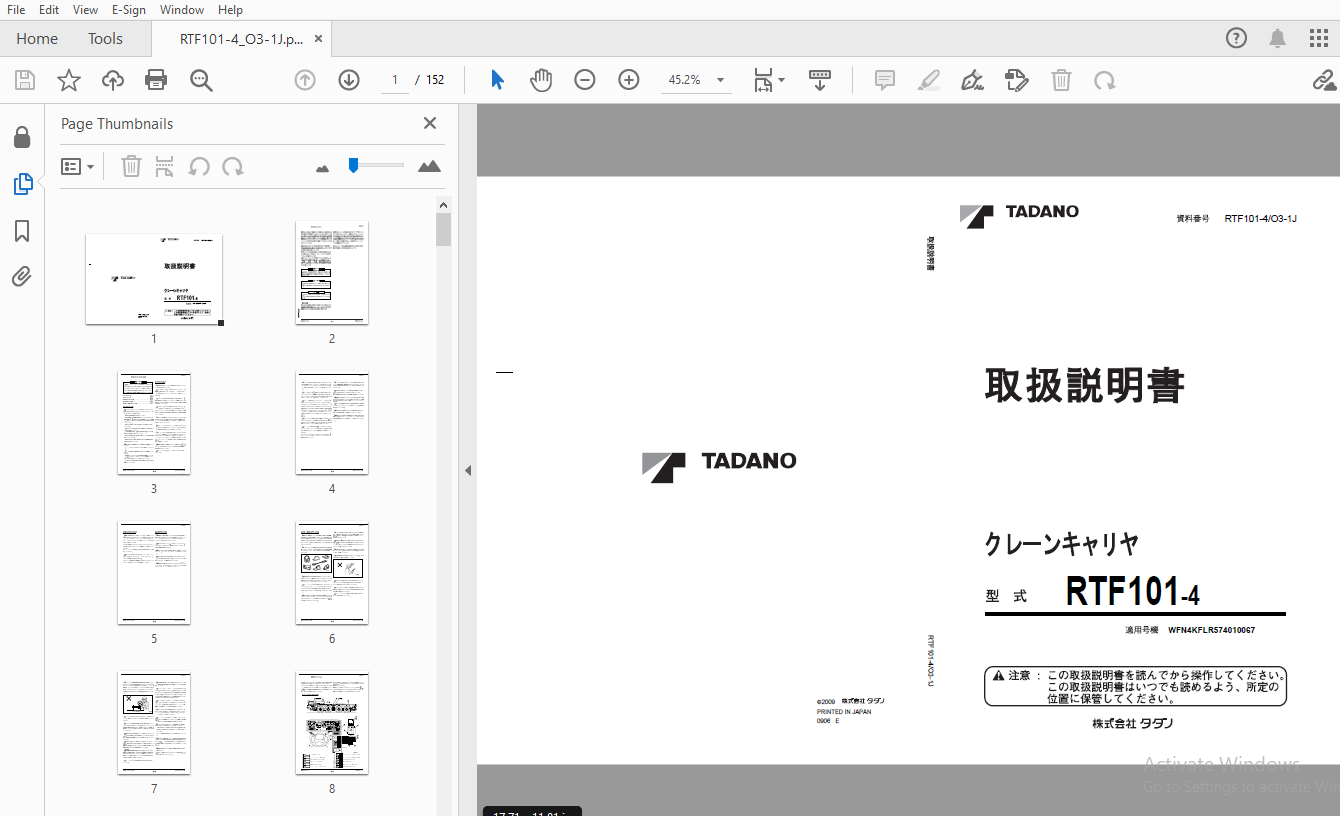Open the Help menu

click(x=230, y=10)
